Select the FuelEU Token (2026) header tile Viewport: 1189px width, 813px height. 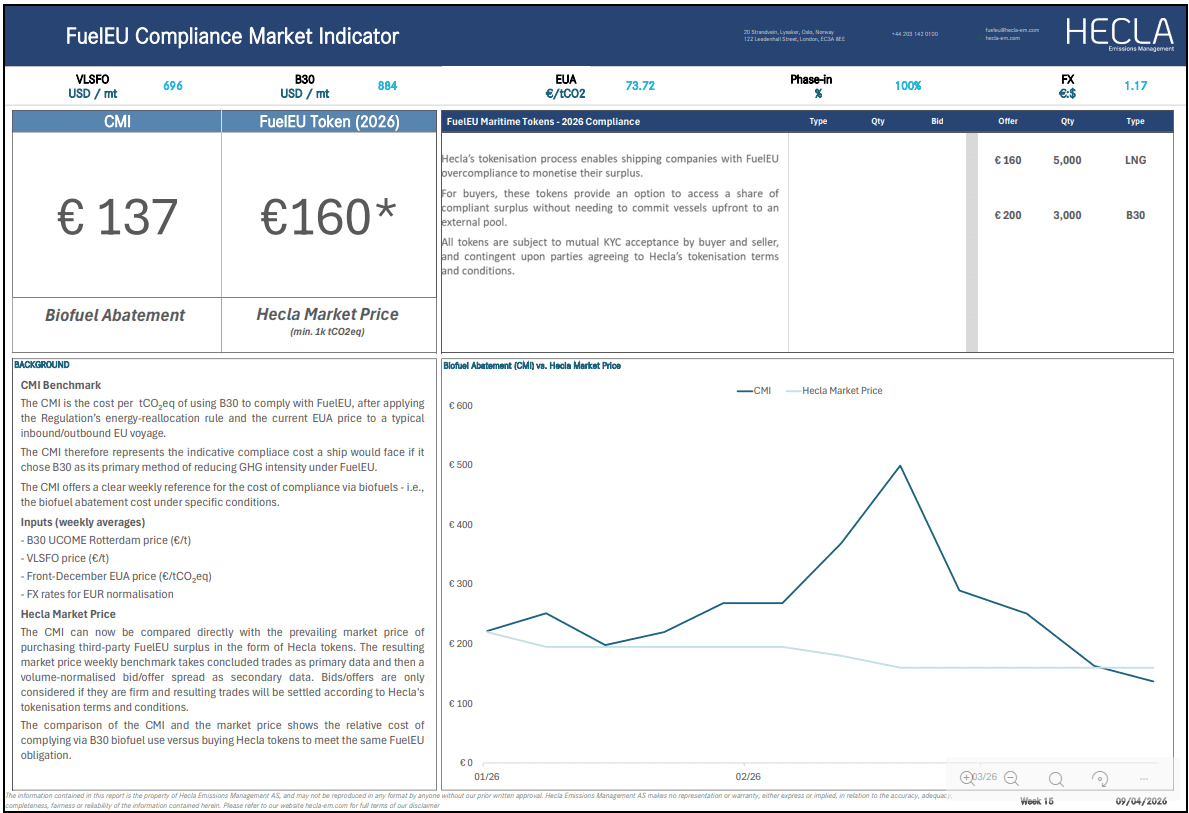329,121
